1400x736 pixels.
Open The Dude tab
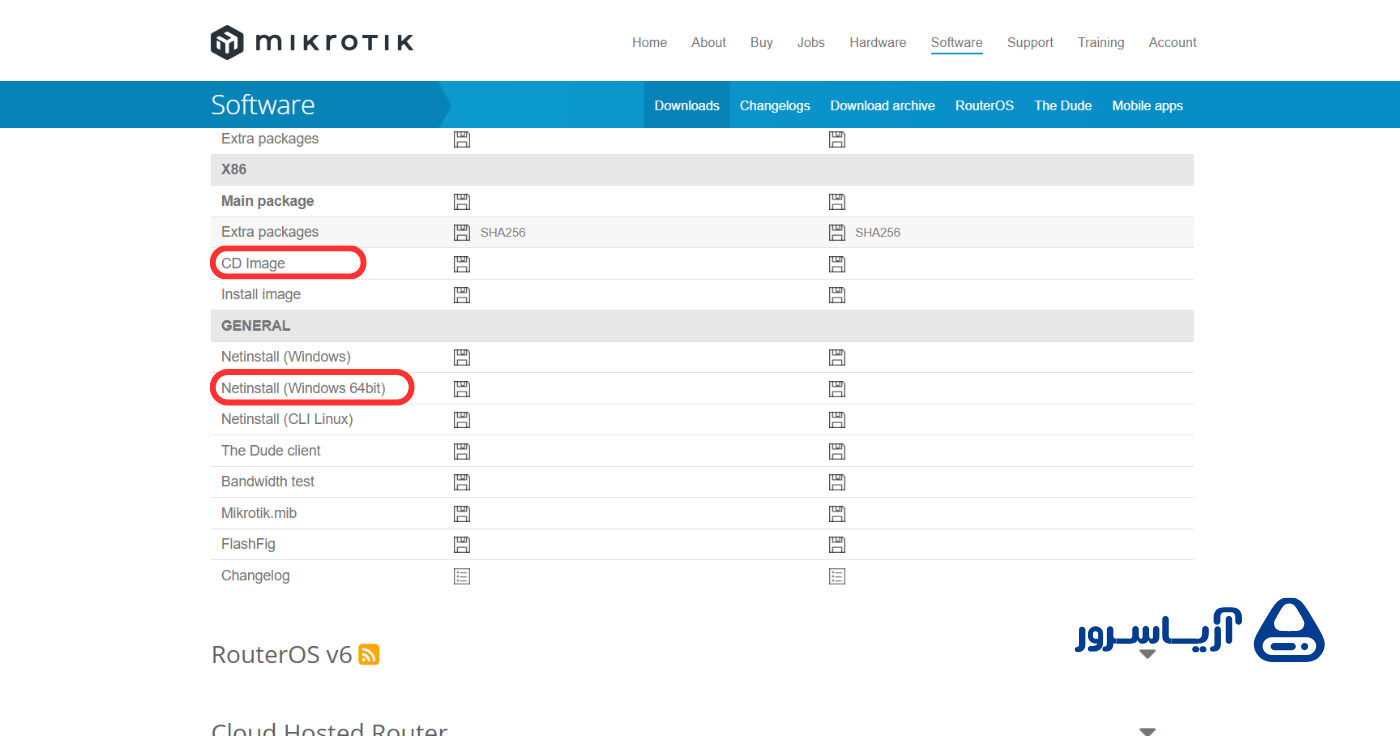click(1063, 105)
